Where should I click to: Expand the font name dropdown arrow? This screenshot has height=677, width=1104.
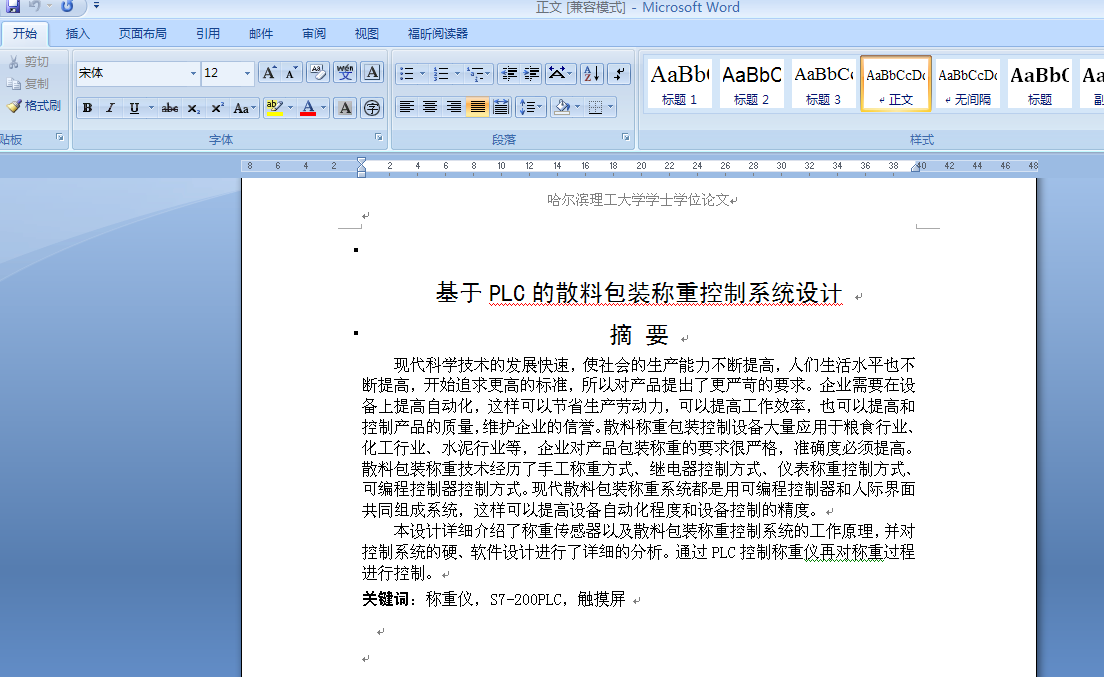tap(193, 73)
